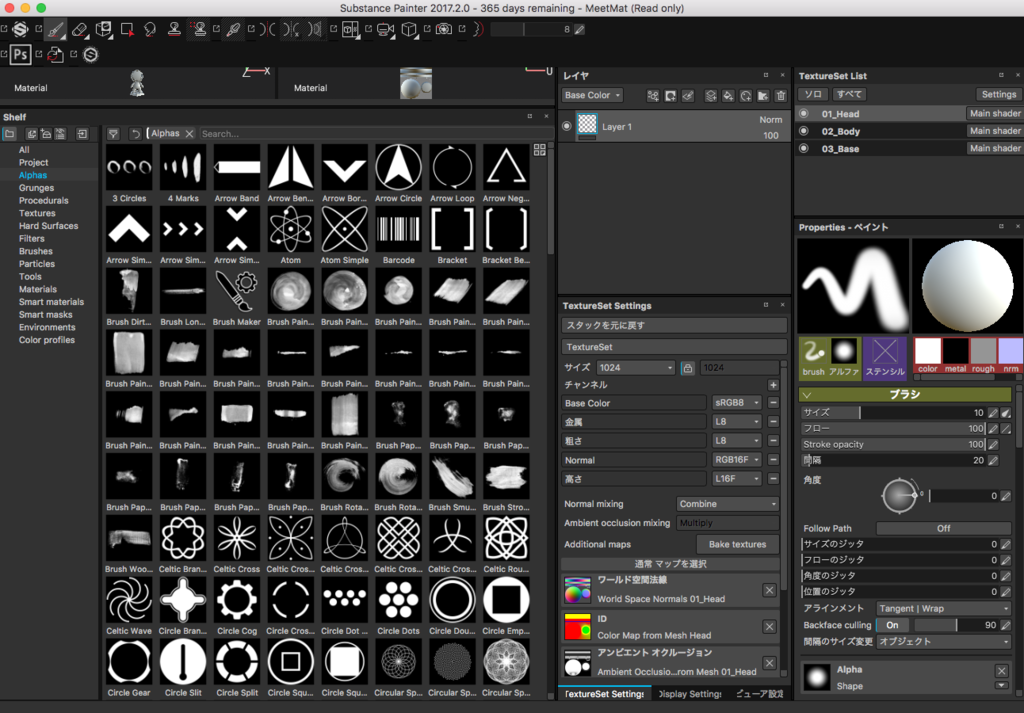Adjust the サイズ brush size slider
The image size is (1024, 713).
coord(893,413)
